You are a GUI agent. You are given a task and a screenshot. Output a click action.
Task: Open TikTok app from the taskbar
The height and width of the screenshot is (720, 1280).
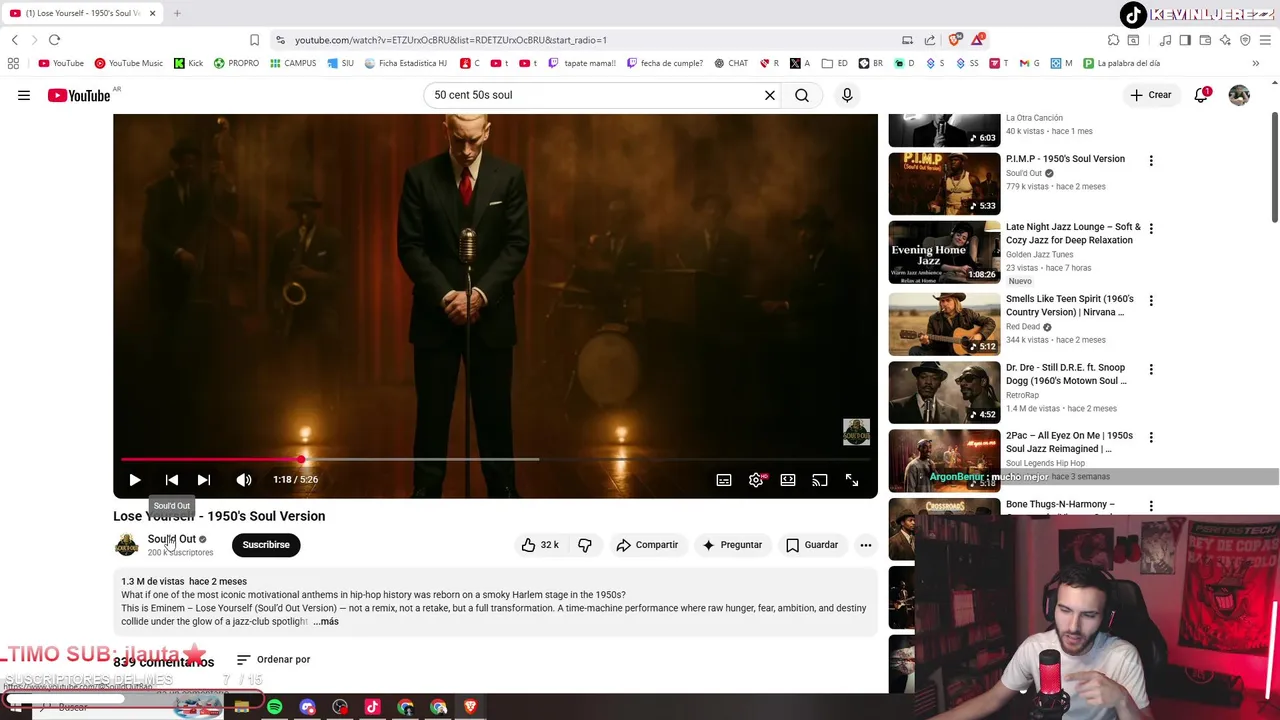[372, 707]
